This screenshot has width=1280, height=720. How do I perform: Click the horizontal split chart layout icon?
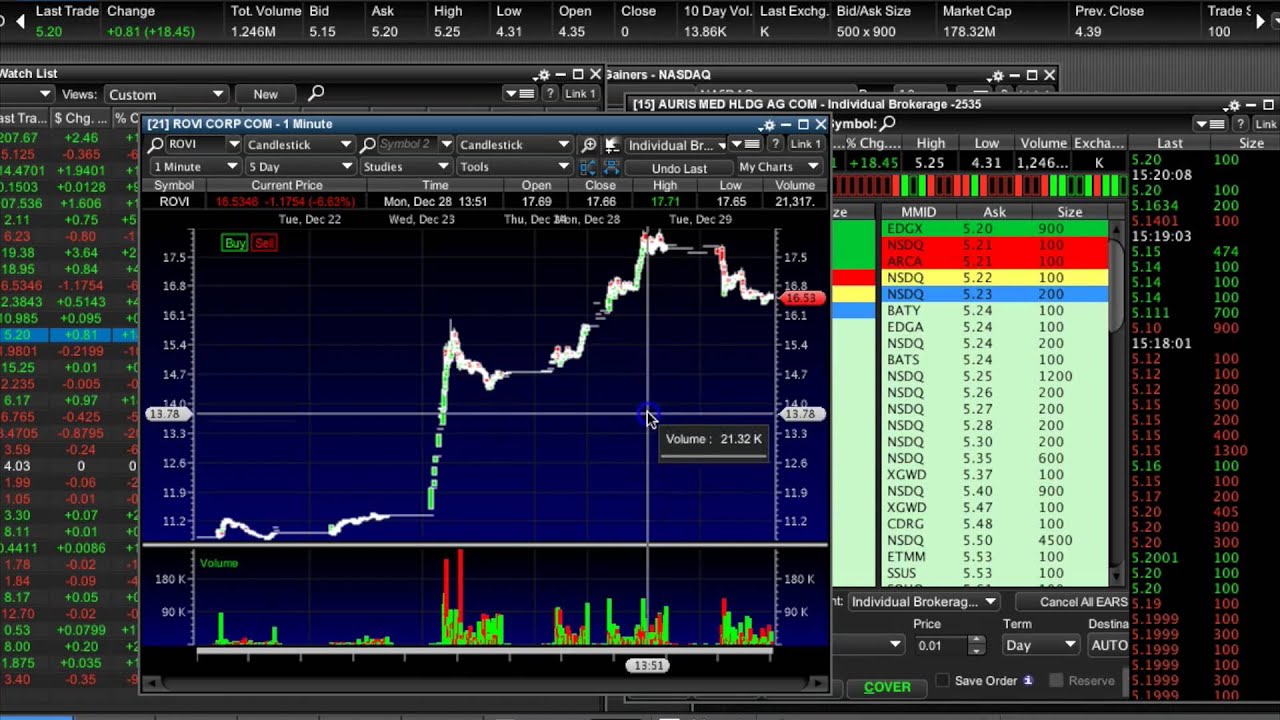(612, 167)
